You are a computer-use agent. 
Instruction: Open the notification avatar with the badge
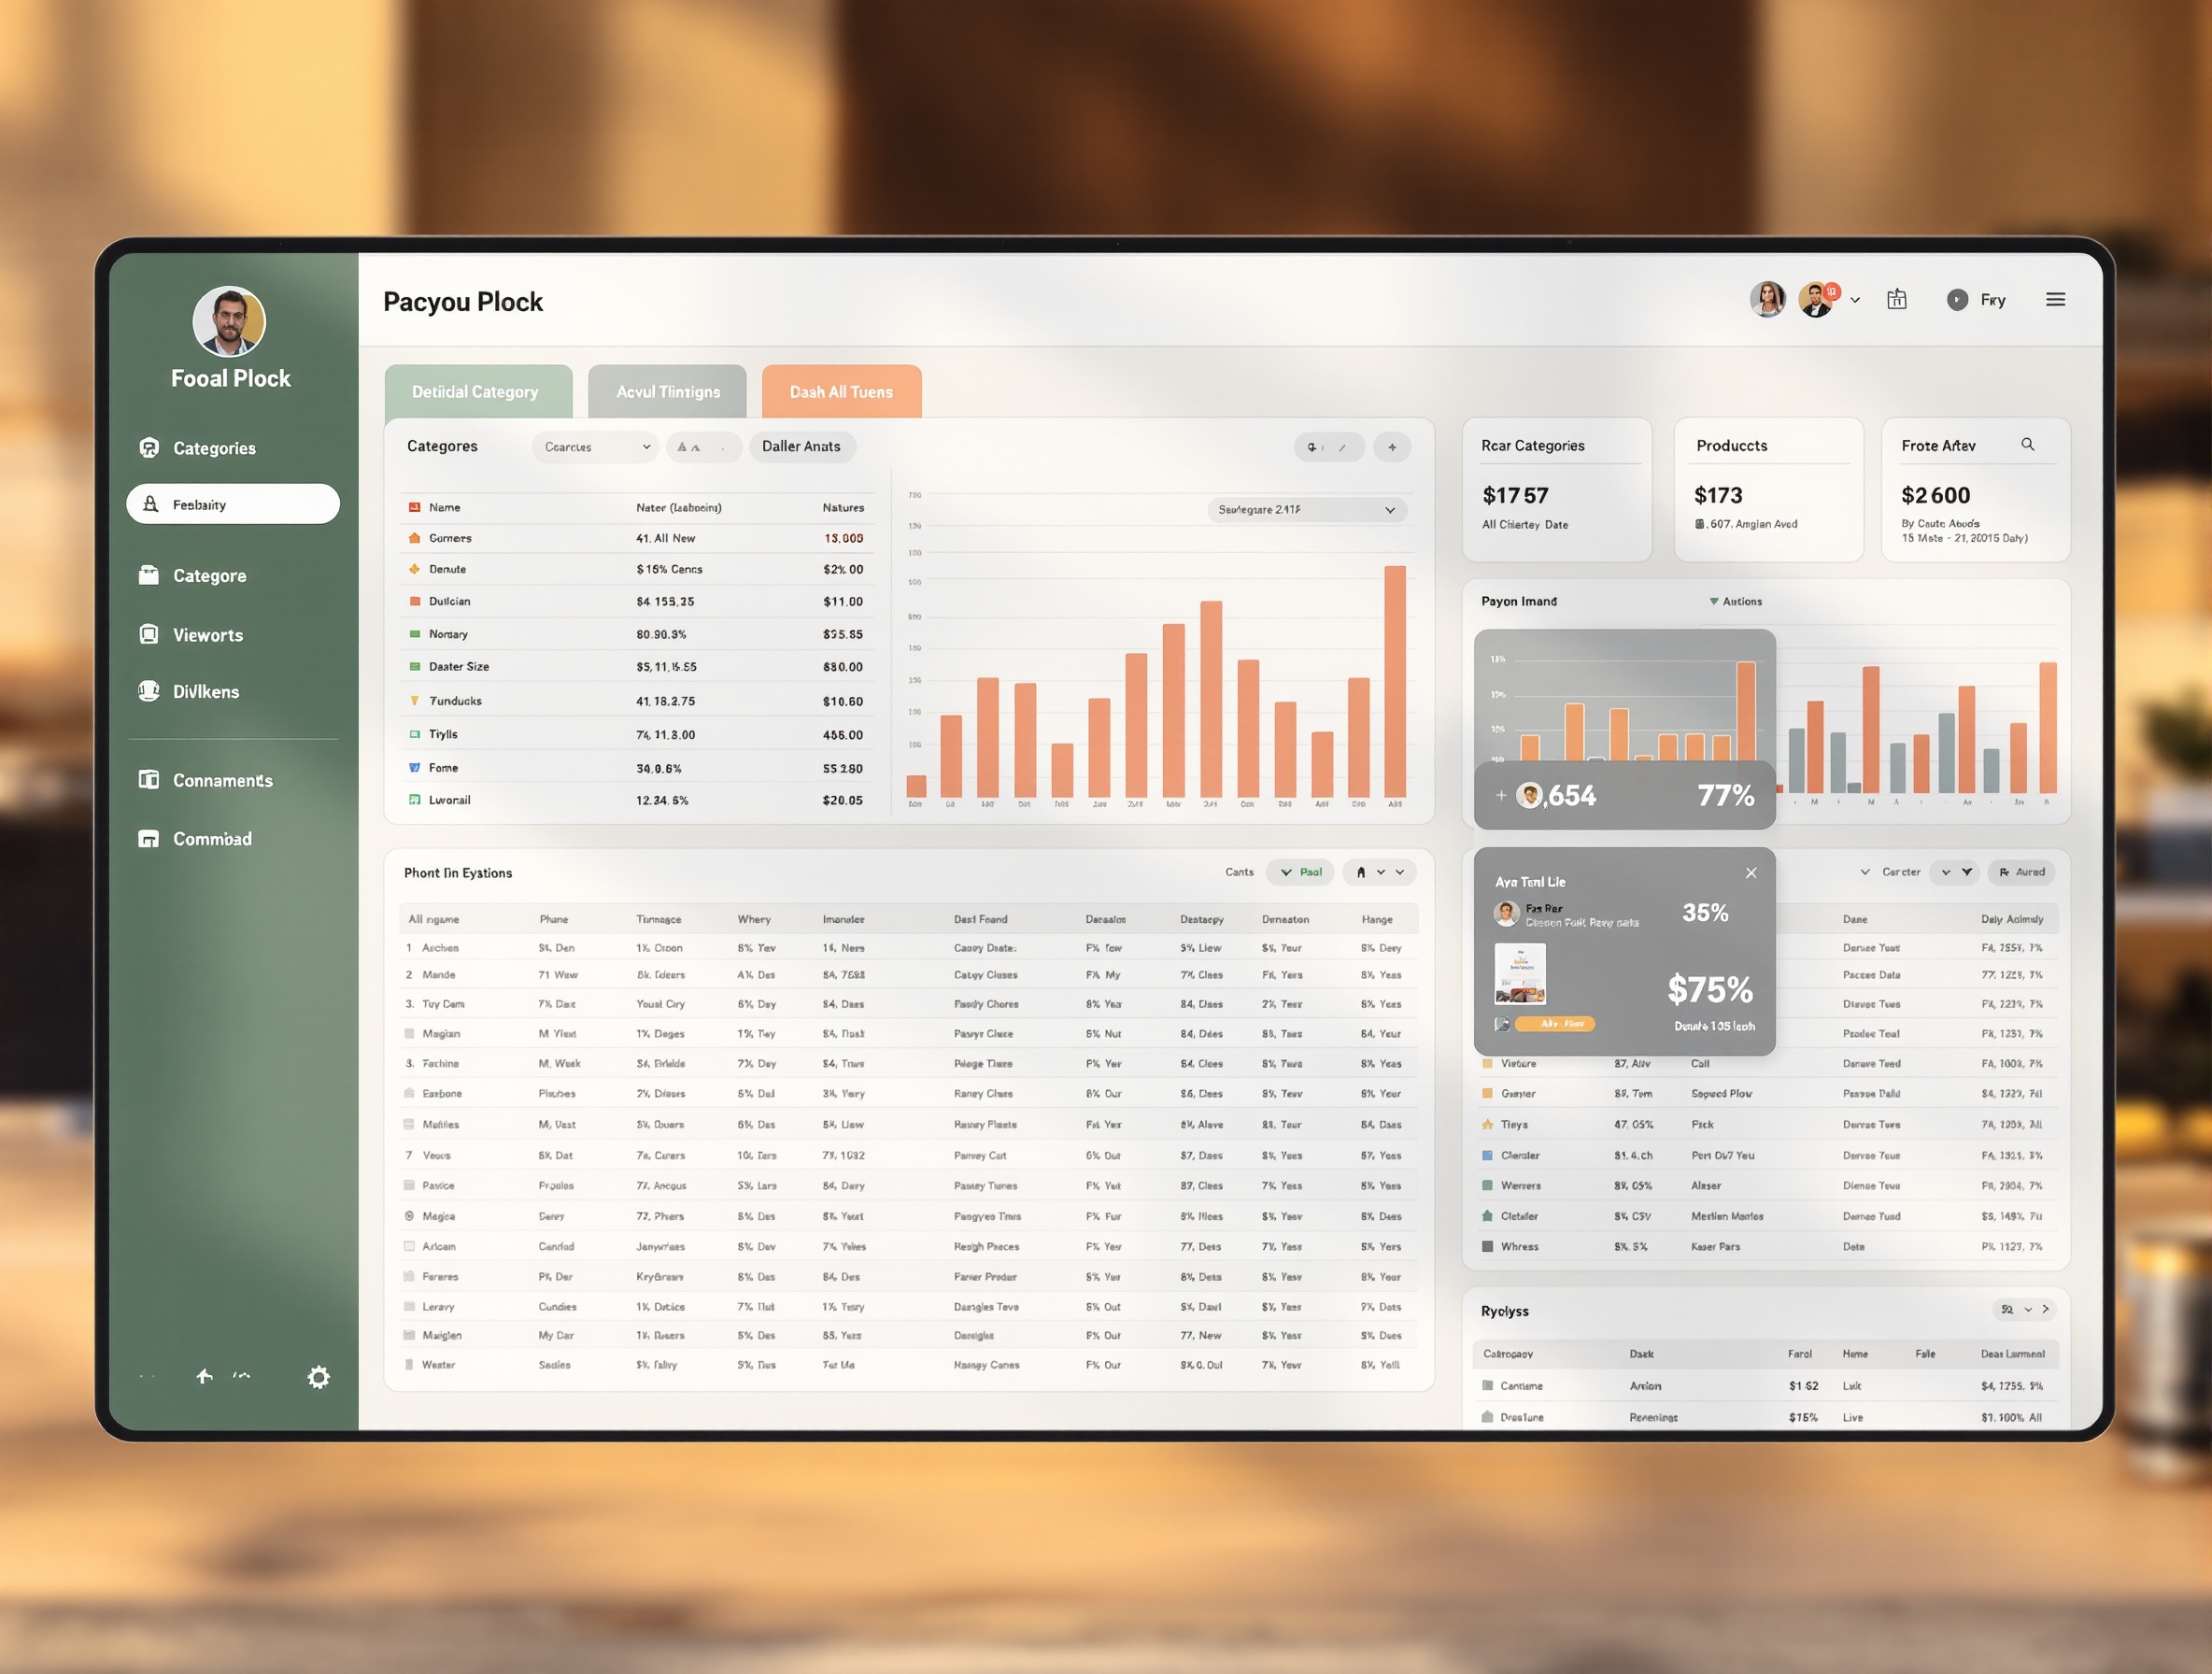pos(1817,299)
